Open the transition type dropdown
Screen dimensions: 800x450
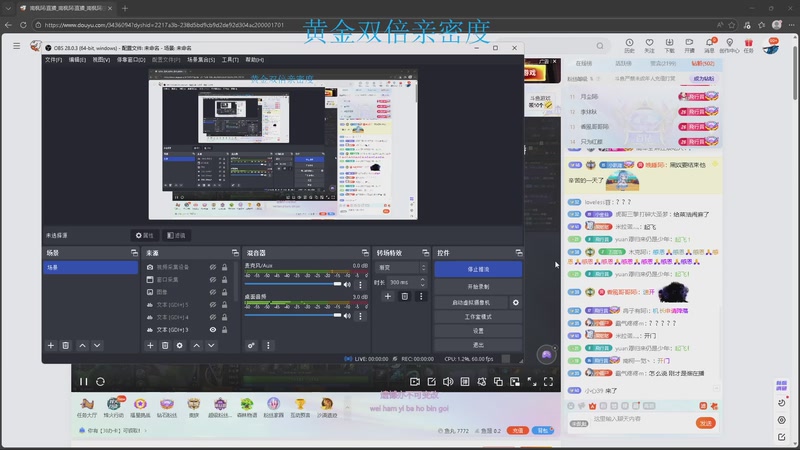pyautogui.click(x=402, y=267)
